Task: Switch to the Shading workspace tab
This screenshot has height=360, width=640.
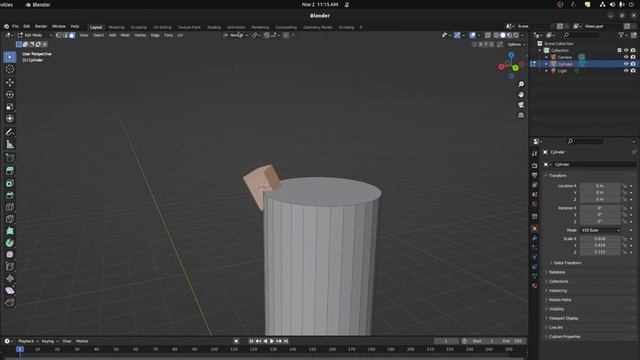Action: (214, 27)
